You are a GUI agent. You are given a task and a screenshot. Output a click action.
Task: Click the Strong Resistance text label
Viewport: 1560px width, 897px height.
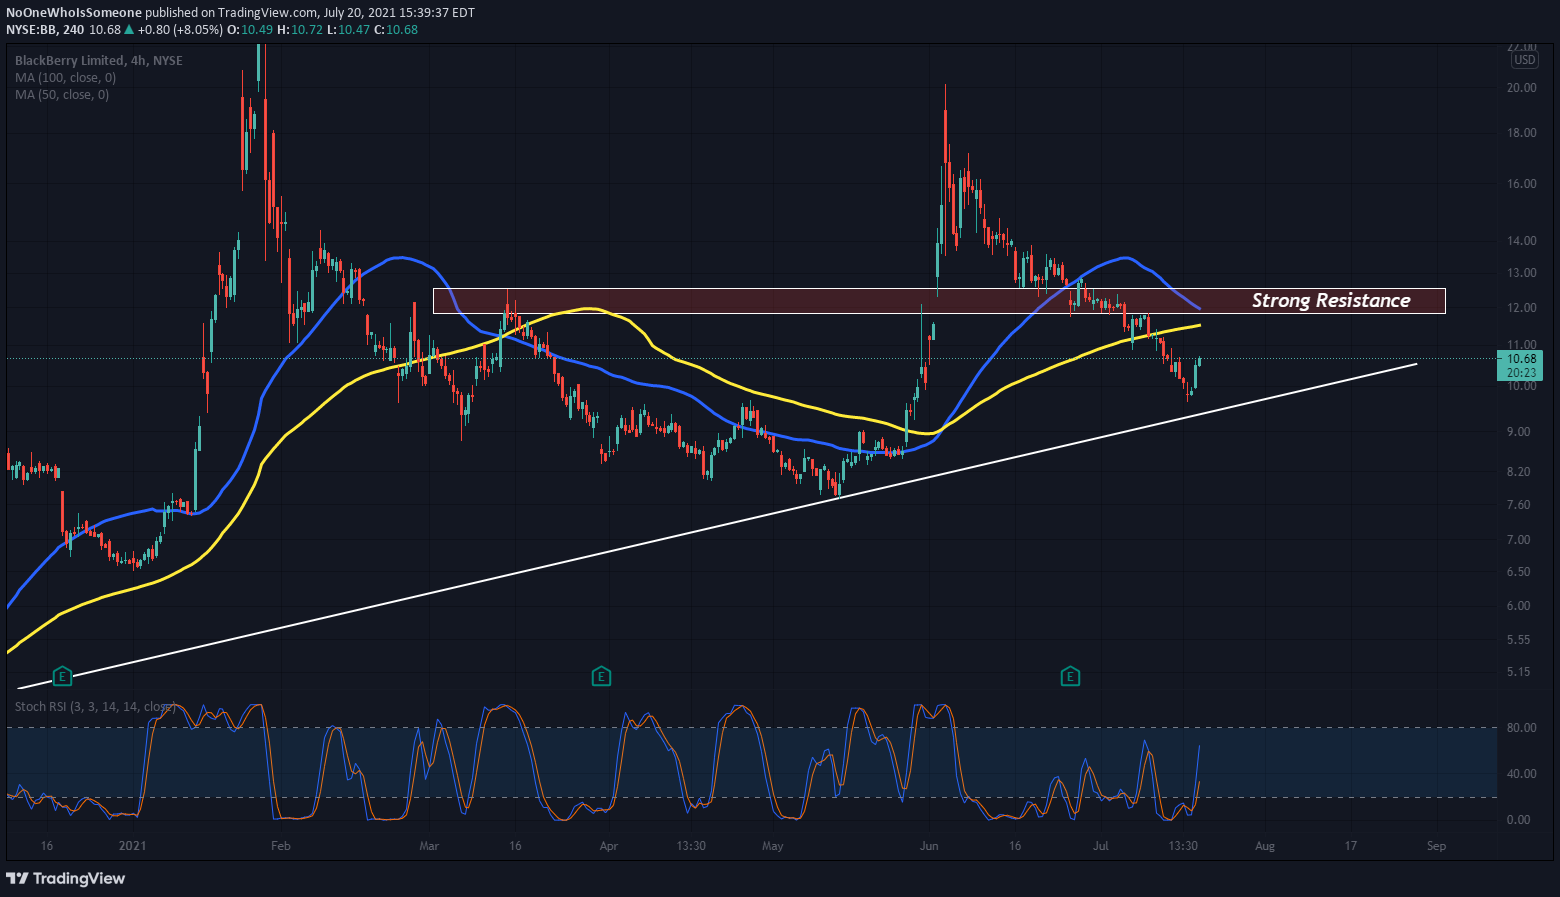1331,300
